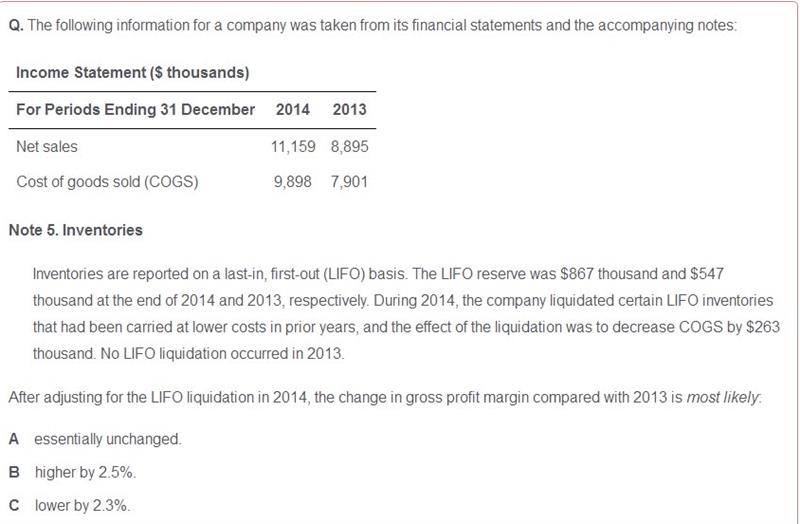Click the 8,895 net sales value
Viewport: 800px width, 524px height.
pyautogui.click(x=349, y=147)
